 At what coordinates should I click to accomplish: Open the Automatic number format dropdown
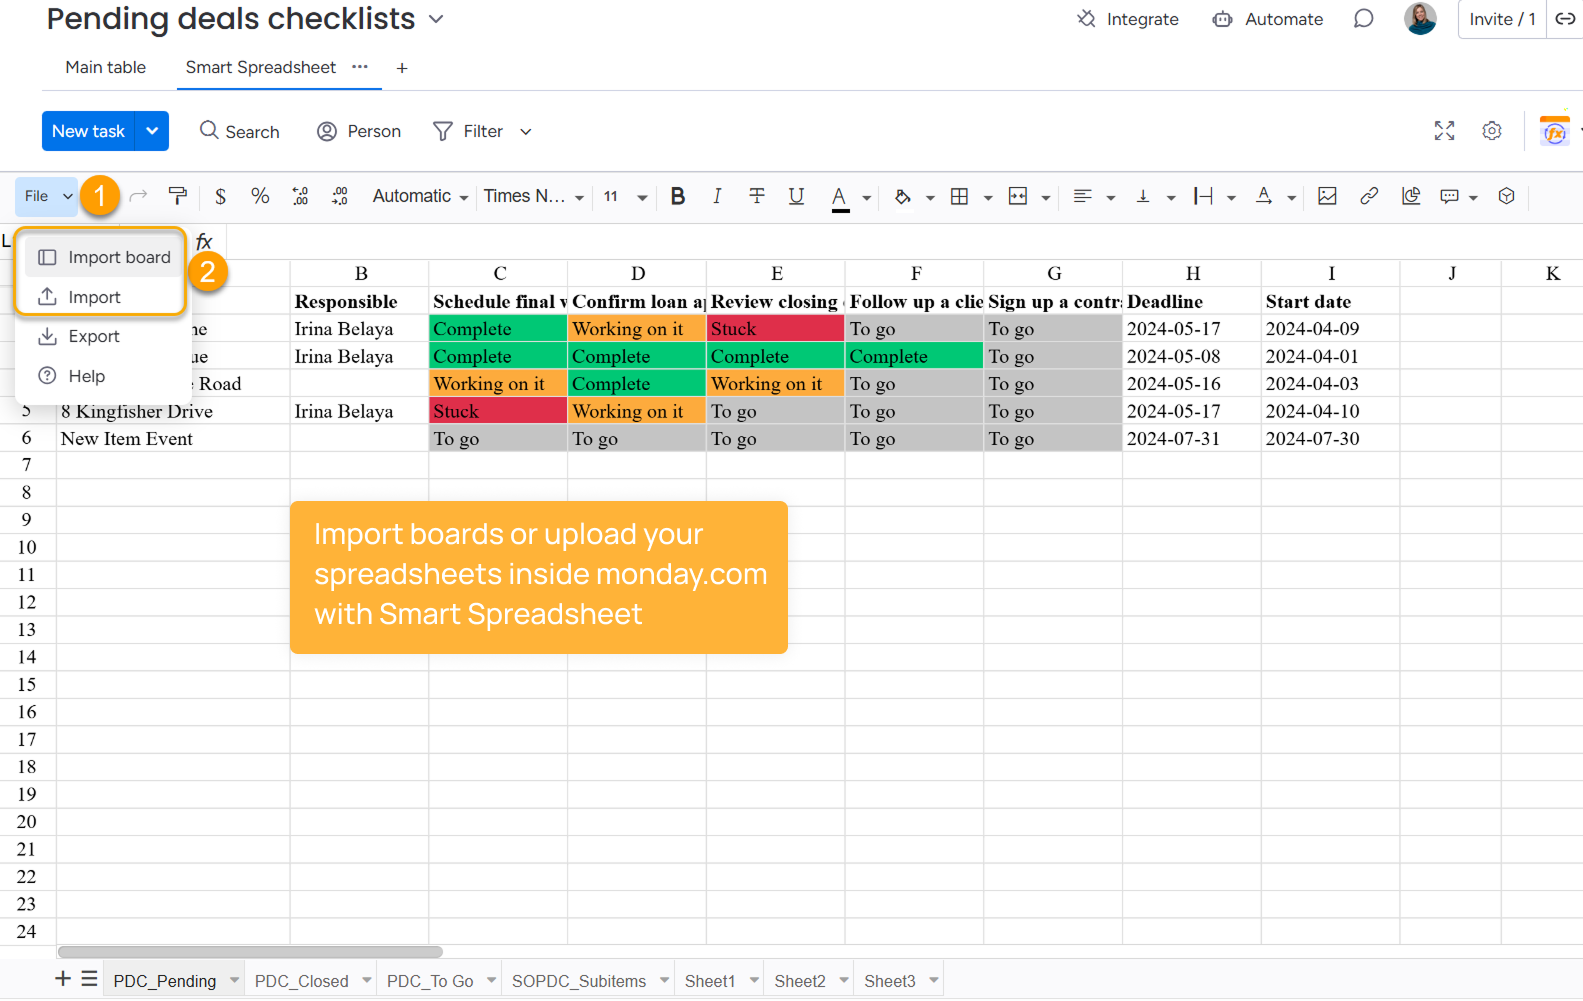(420, 196)
